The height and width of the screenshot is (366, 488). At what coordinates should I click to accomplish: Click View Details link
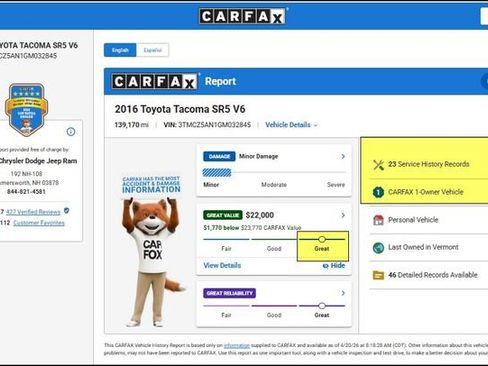pos(222,266)
